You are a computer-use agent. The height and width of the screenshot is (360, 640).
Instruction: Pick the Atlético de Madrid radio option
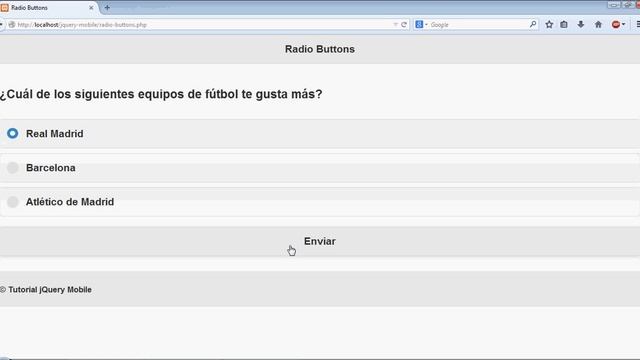[x=13, y=202]
